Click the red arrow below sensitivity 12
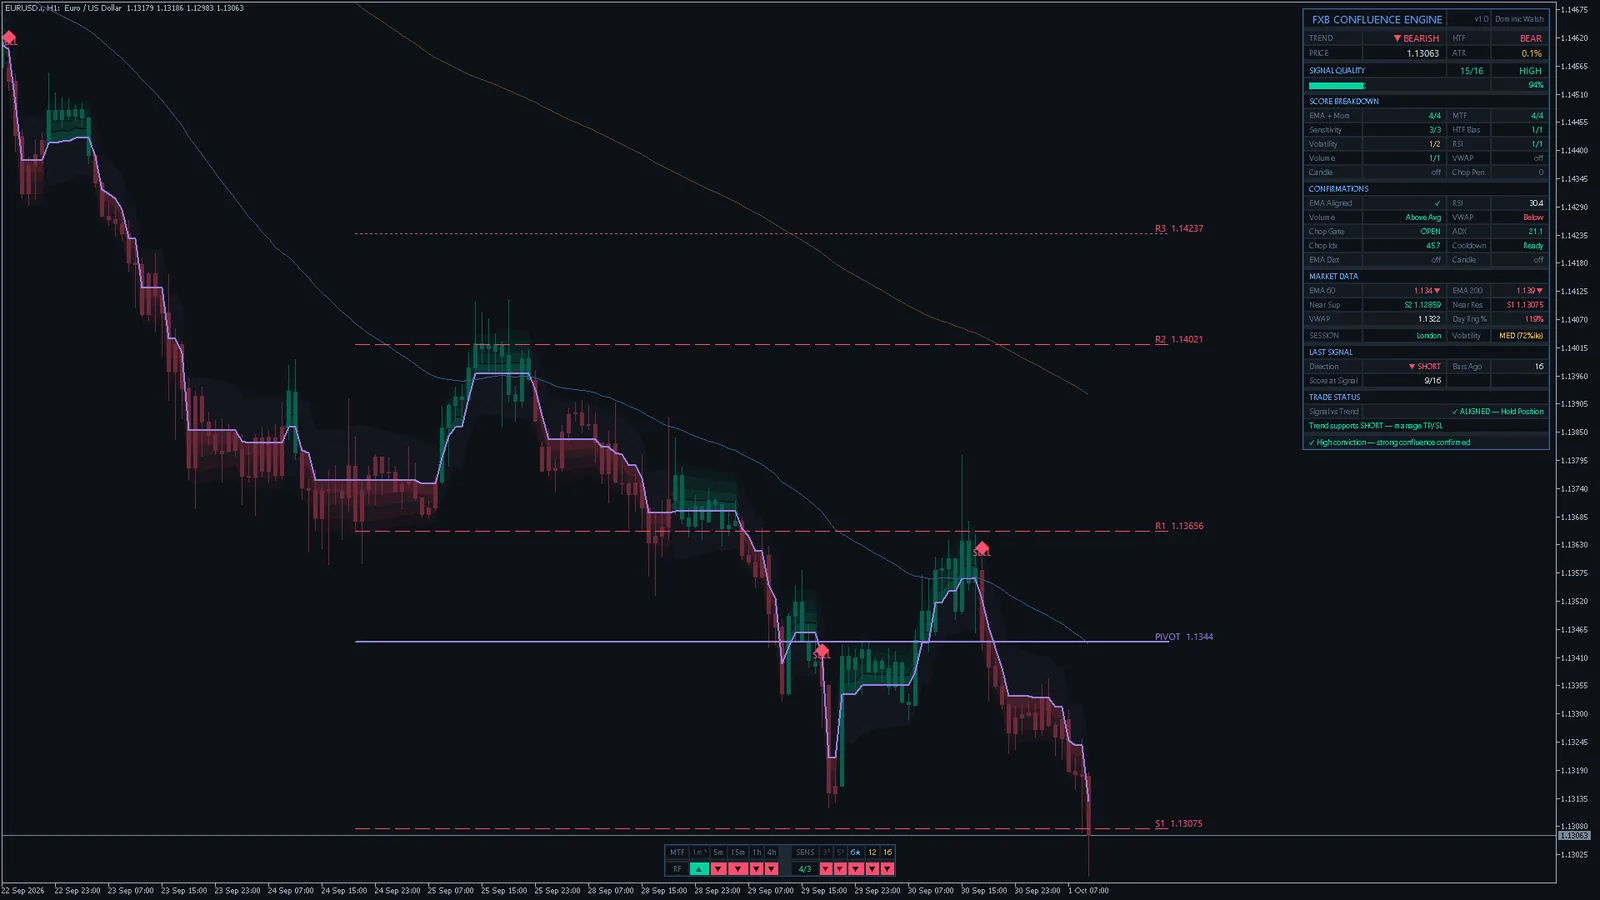Image resolution: width=1600 pixels, height=900 pixels. [x=872, y=869]
